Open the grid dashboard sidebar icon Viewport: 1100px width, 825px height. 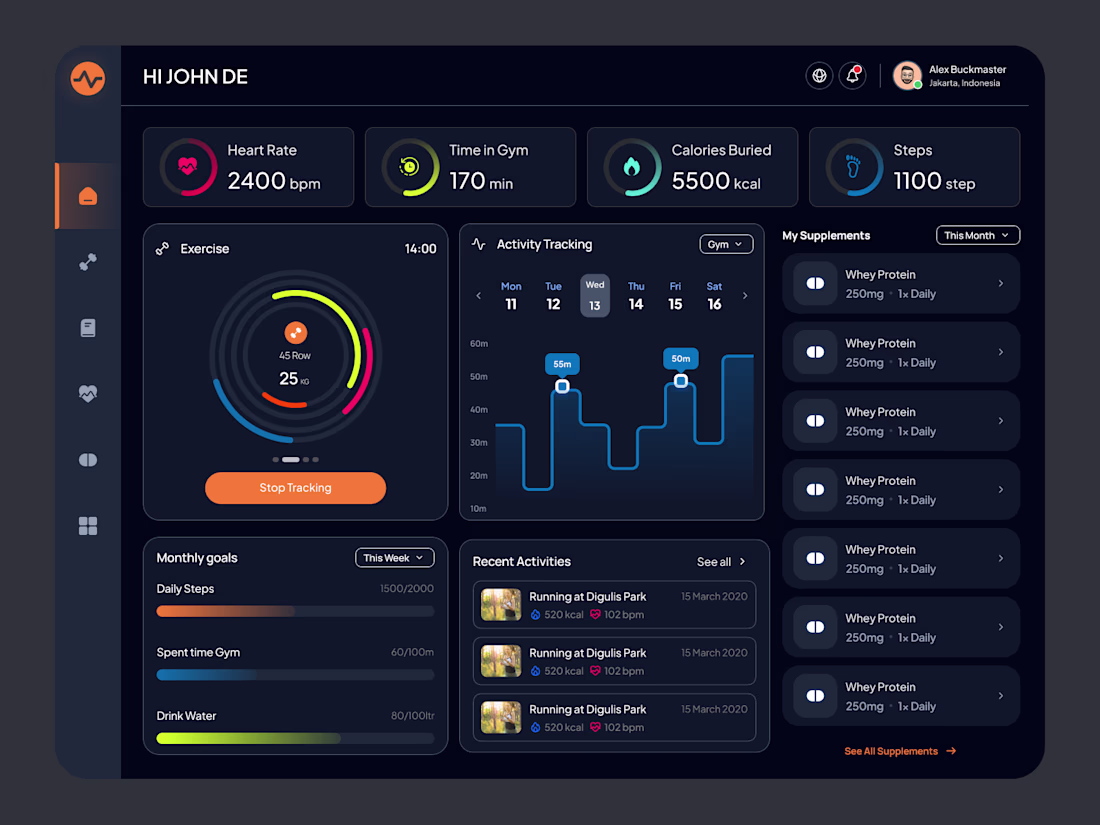pyautogui.click(x=88, y=525)
